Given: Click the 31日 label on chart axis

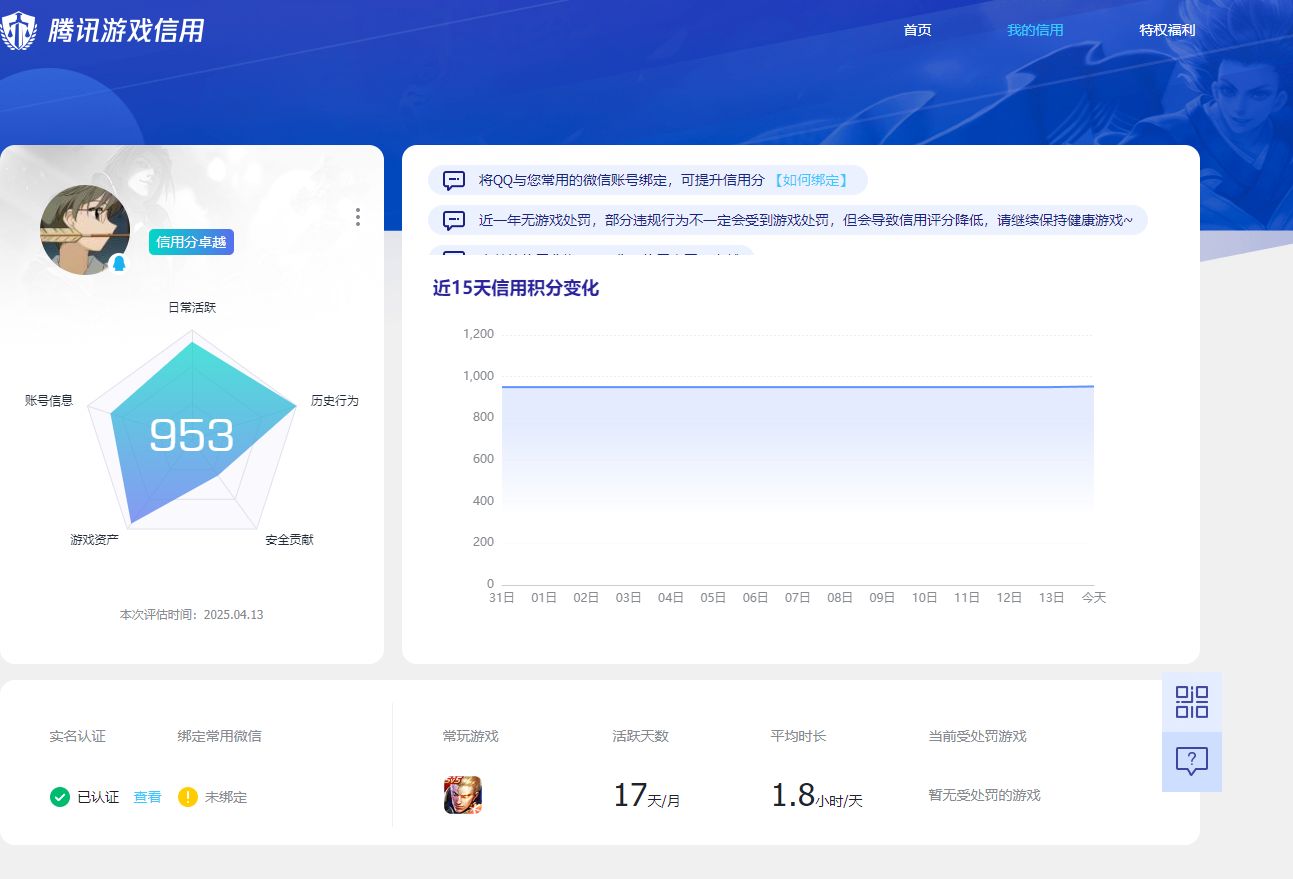Looking at the screenshot, I should (501, 598).
